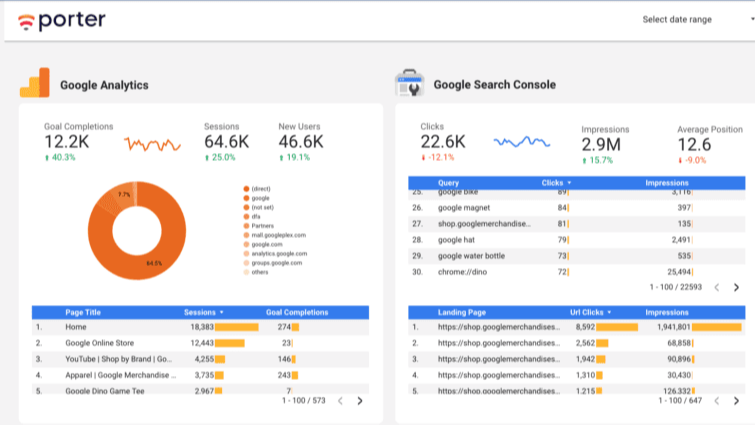Go to next page of Page Title table
This screenshot has height=425, width=755.
[x=360, y=400]
